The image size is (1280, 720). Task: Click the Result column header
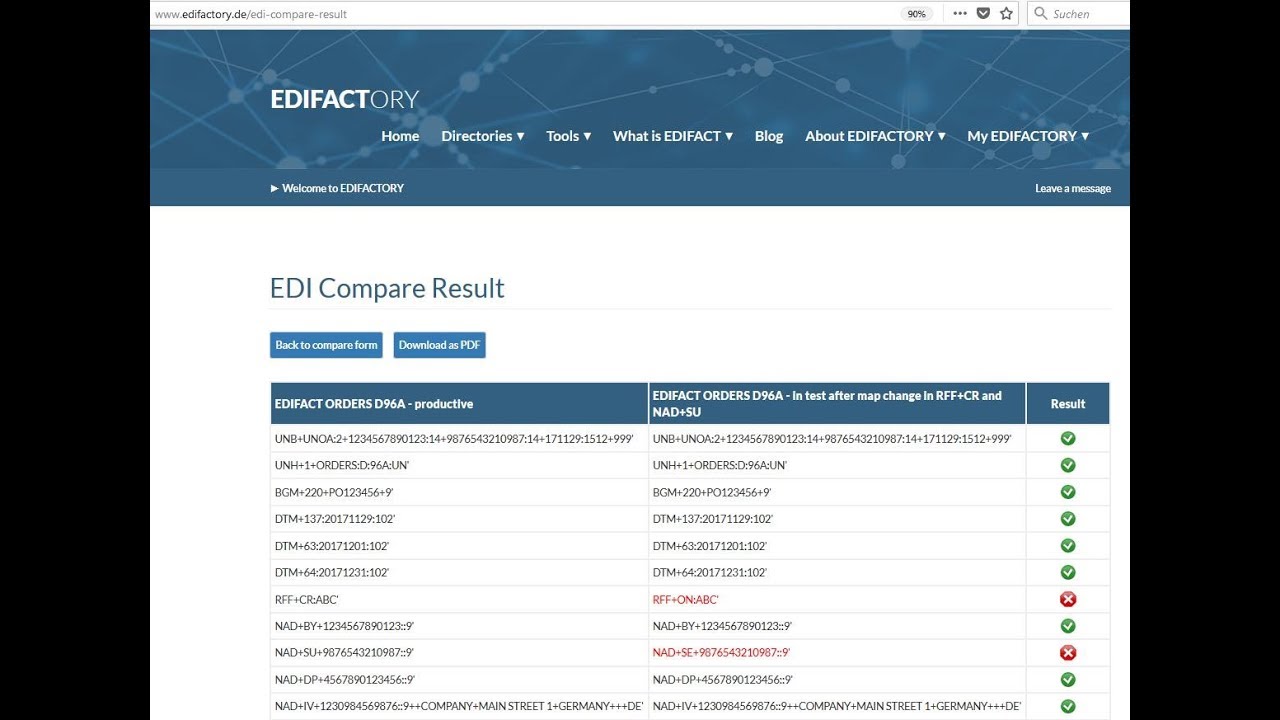1068,404
